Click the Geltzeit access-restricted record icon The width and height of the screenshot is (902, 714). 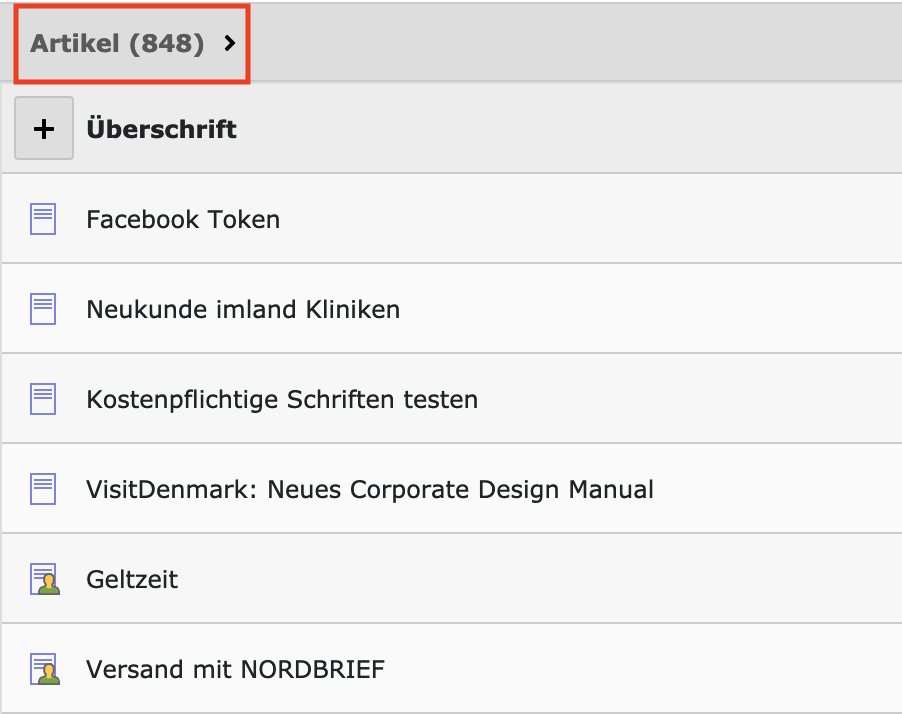click(44, 579)
